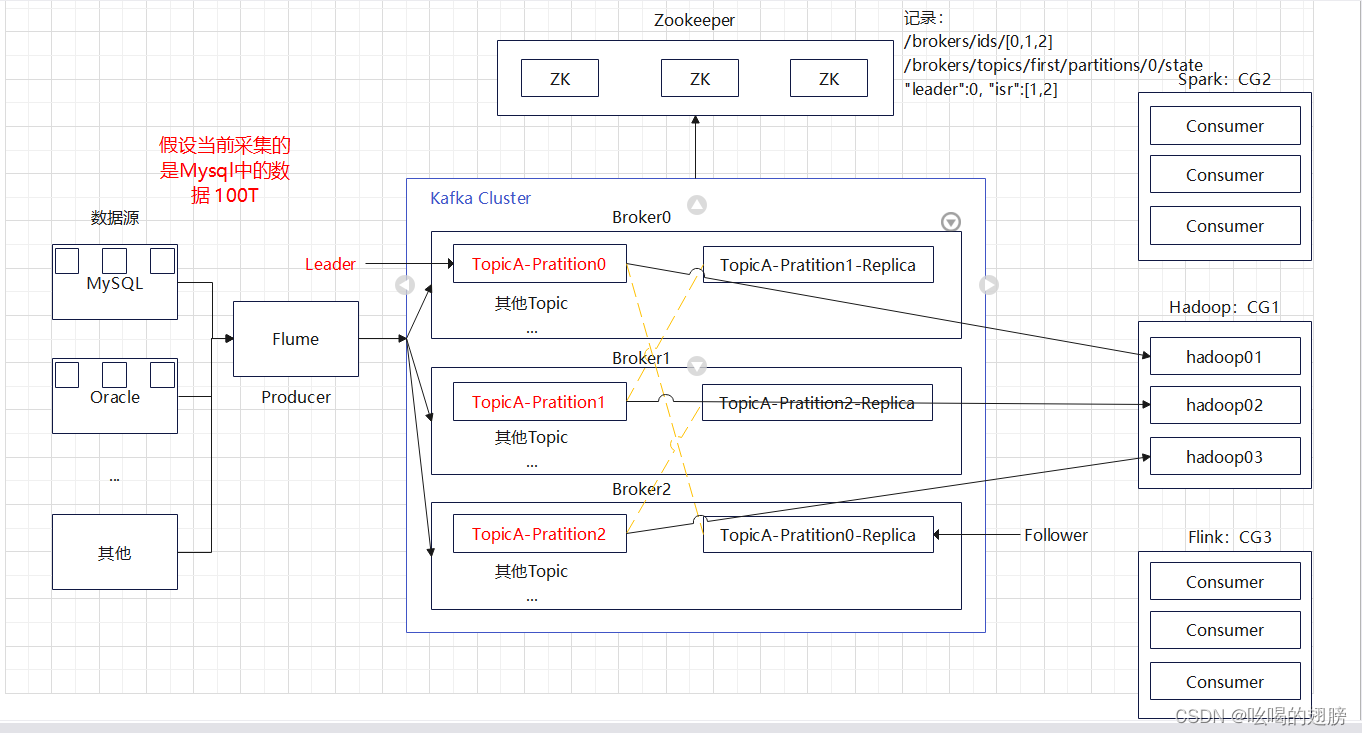This screenshot has height=735, width=1362.
Task: Click the Oracle data source box
Action: (x=115, y=396)
